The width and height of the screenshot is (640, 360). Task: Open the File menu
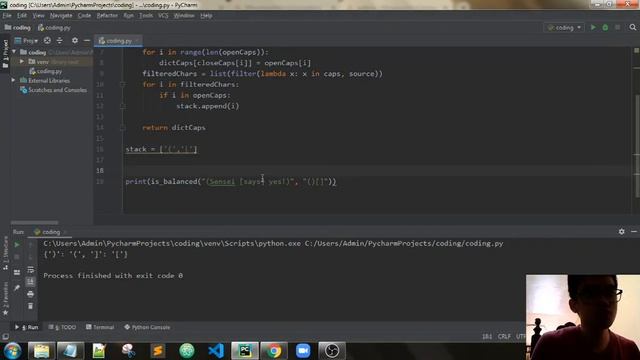tap(7, 16)
